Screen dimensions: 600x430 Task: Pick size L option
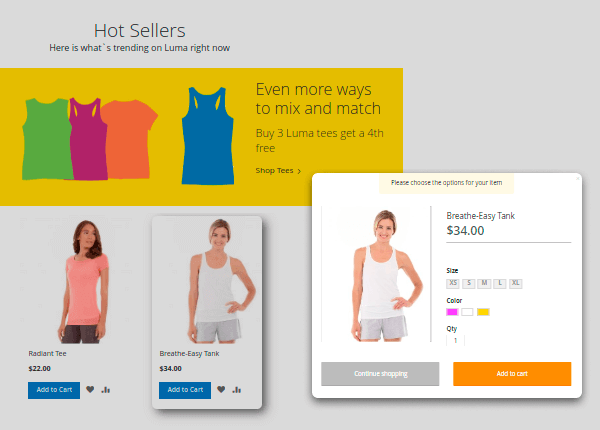click(x=500, y=283)
